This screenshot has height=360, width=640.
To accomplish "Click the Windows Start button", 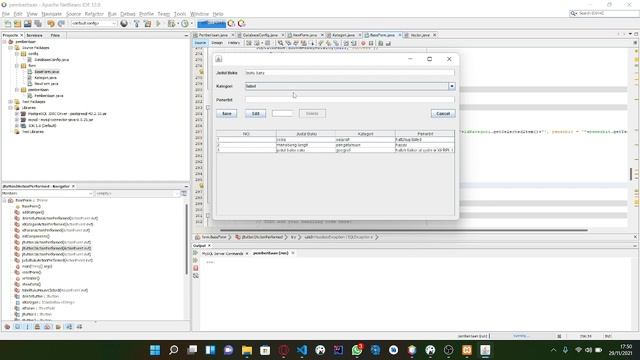I will (155, 350).
